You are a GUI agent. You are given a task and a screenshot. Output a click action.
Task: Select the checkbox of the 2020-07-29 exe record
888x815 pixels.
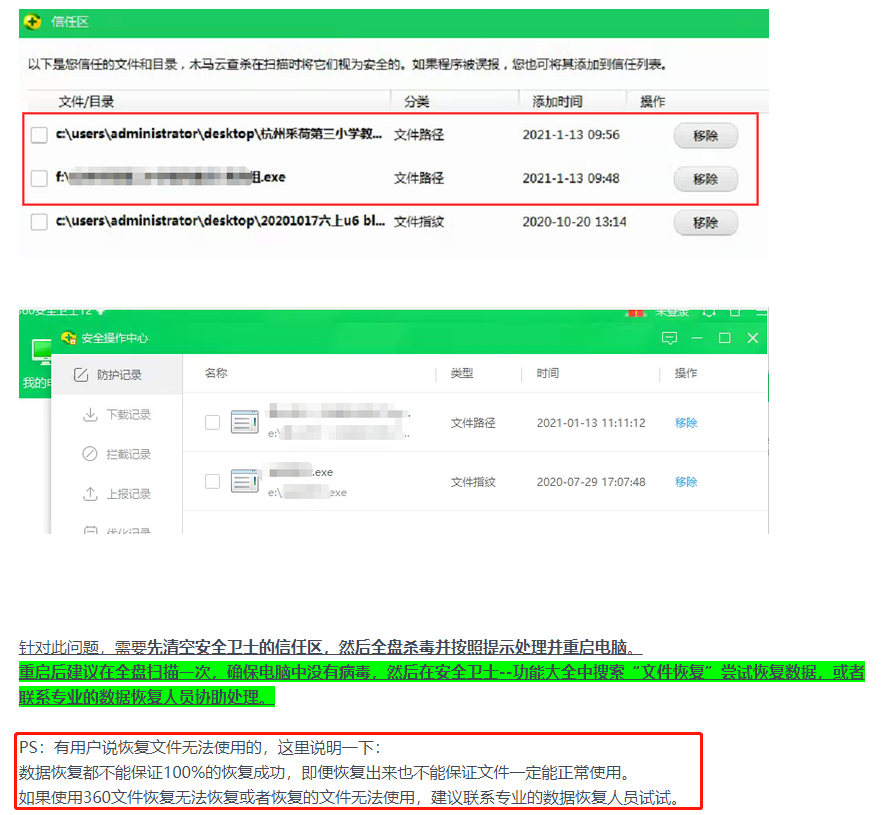click(x=212, y=481)
